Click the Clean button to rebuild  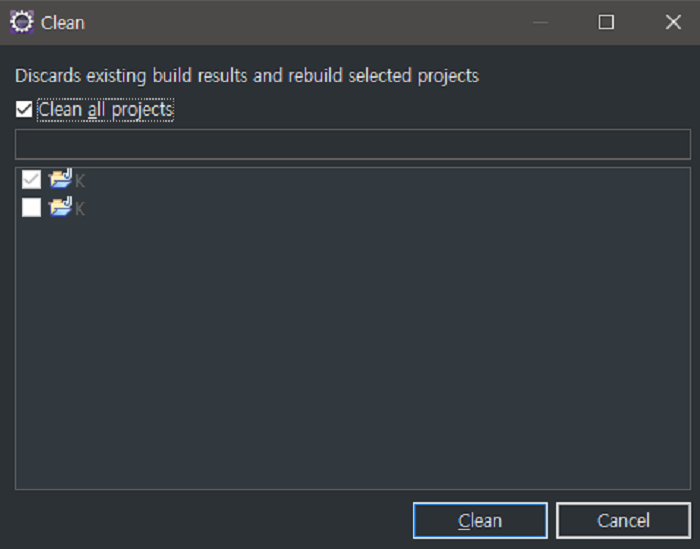pyautogui.click(x=480, y=521)
